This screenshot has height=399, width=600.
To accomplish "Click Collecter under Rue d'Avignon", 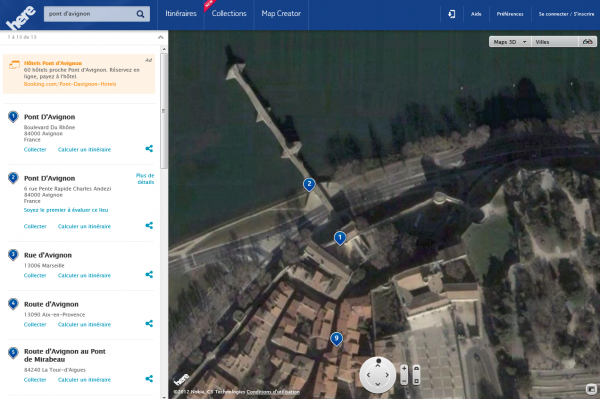I will [35, 275].
